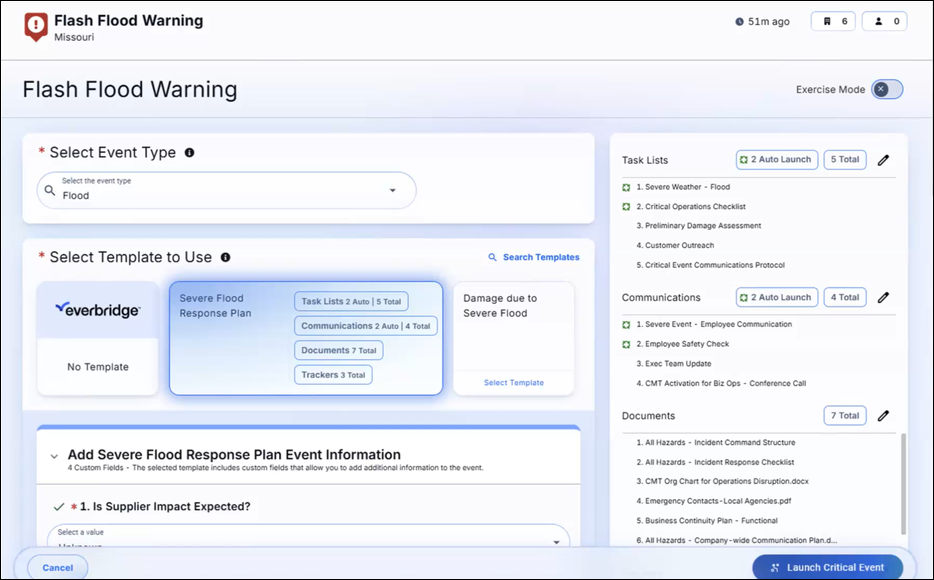Click info icon next to Select Template to Use
The width and height of the screenshot is (934, 580).
pos(225,257)
